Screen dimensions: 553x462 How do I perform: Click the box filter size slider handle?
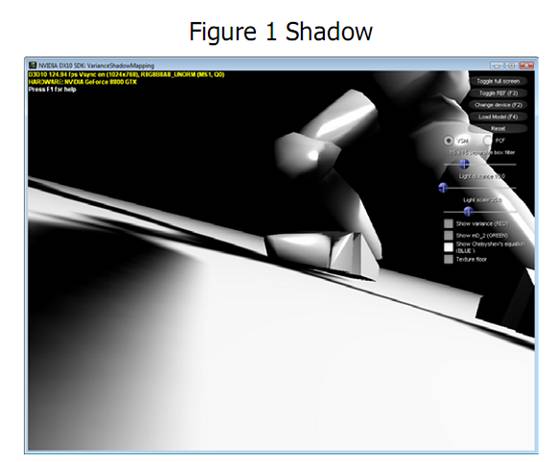click(464, 164)
